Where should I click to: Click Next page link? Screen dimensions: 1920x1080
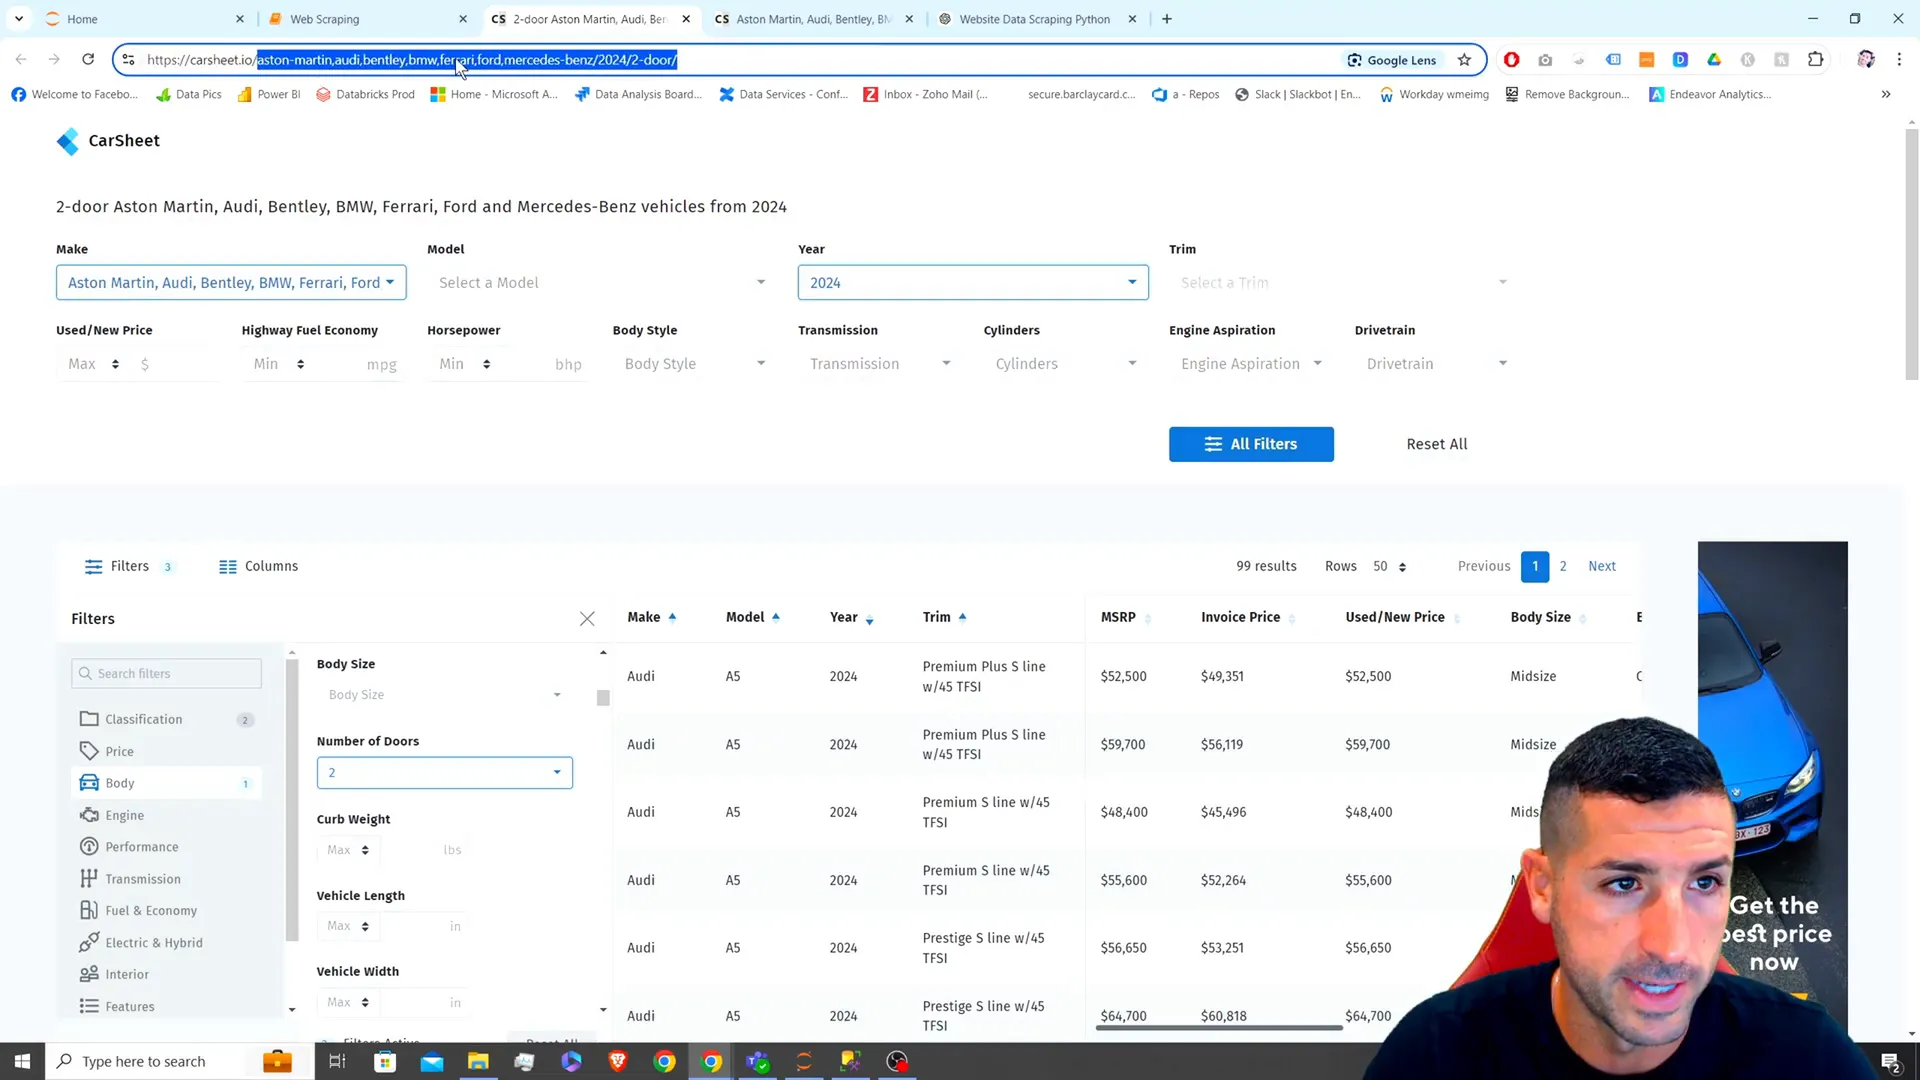1602,566
